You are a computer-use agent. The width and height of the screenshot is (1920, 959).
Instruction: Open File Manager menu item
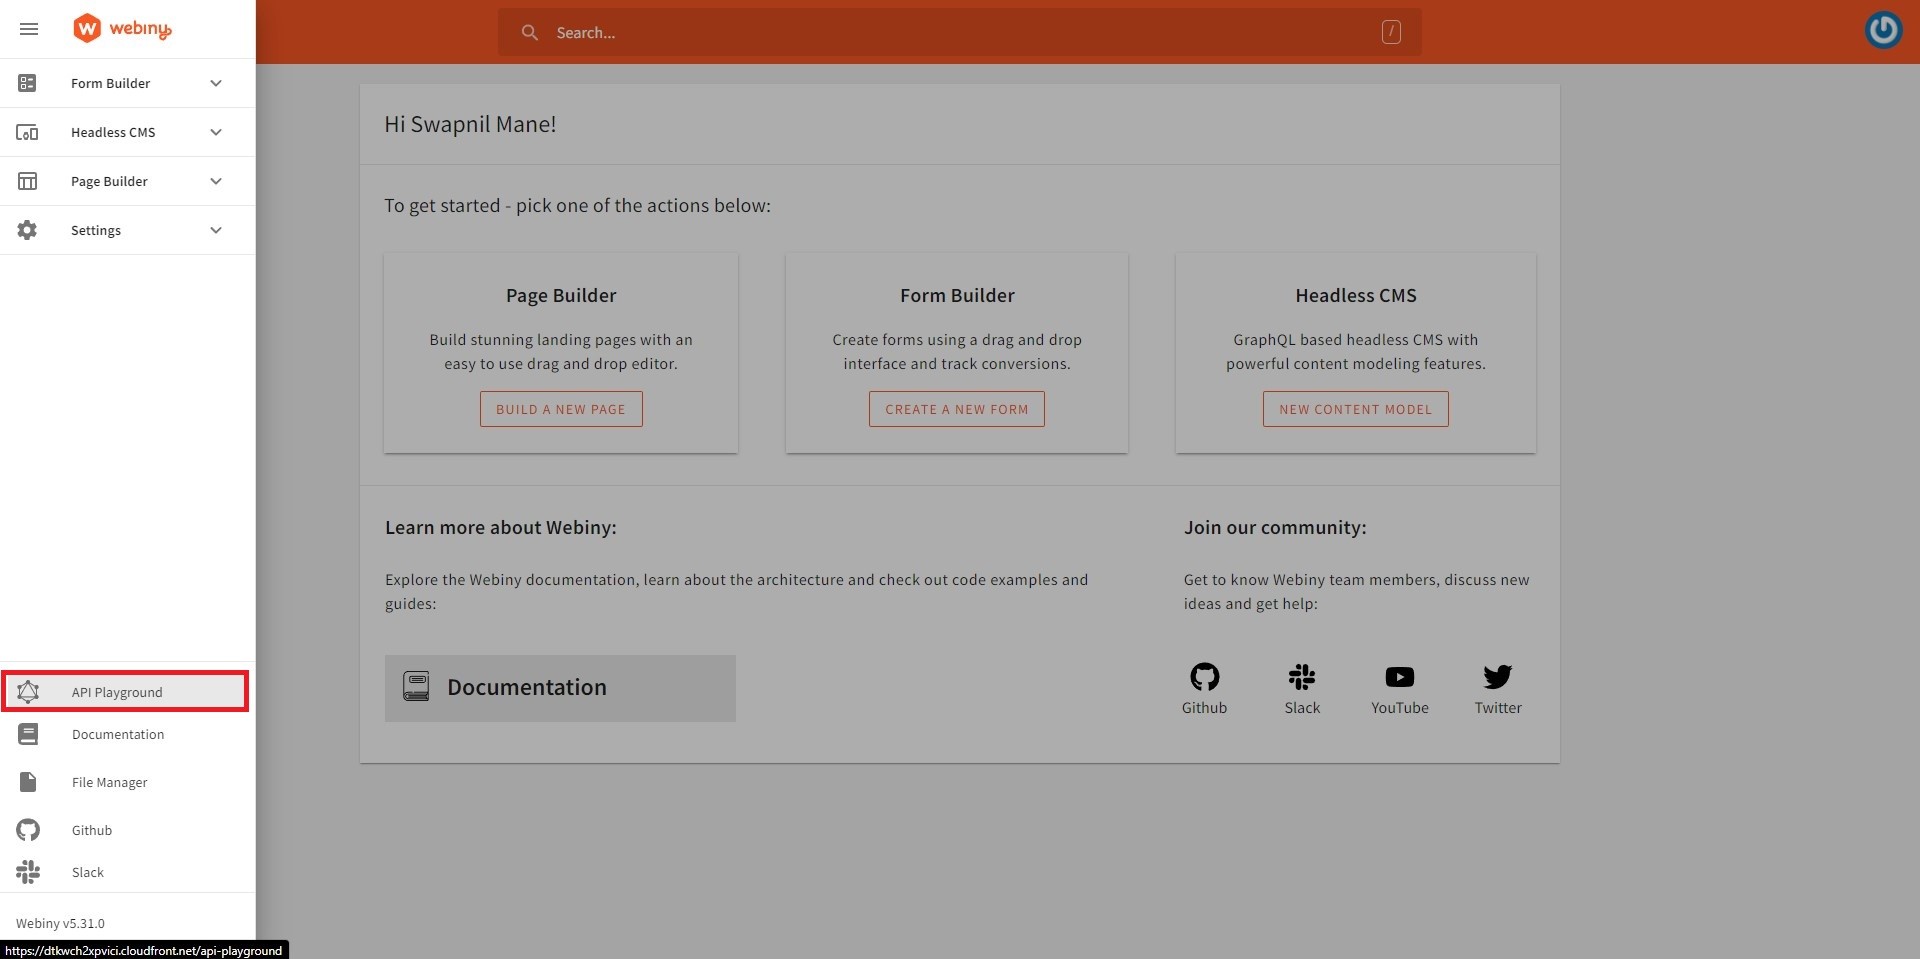(127, 782)
